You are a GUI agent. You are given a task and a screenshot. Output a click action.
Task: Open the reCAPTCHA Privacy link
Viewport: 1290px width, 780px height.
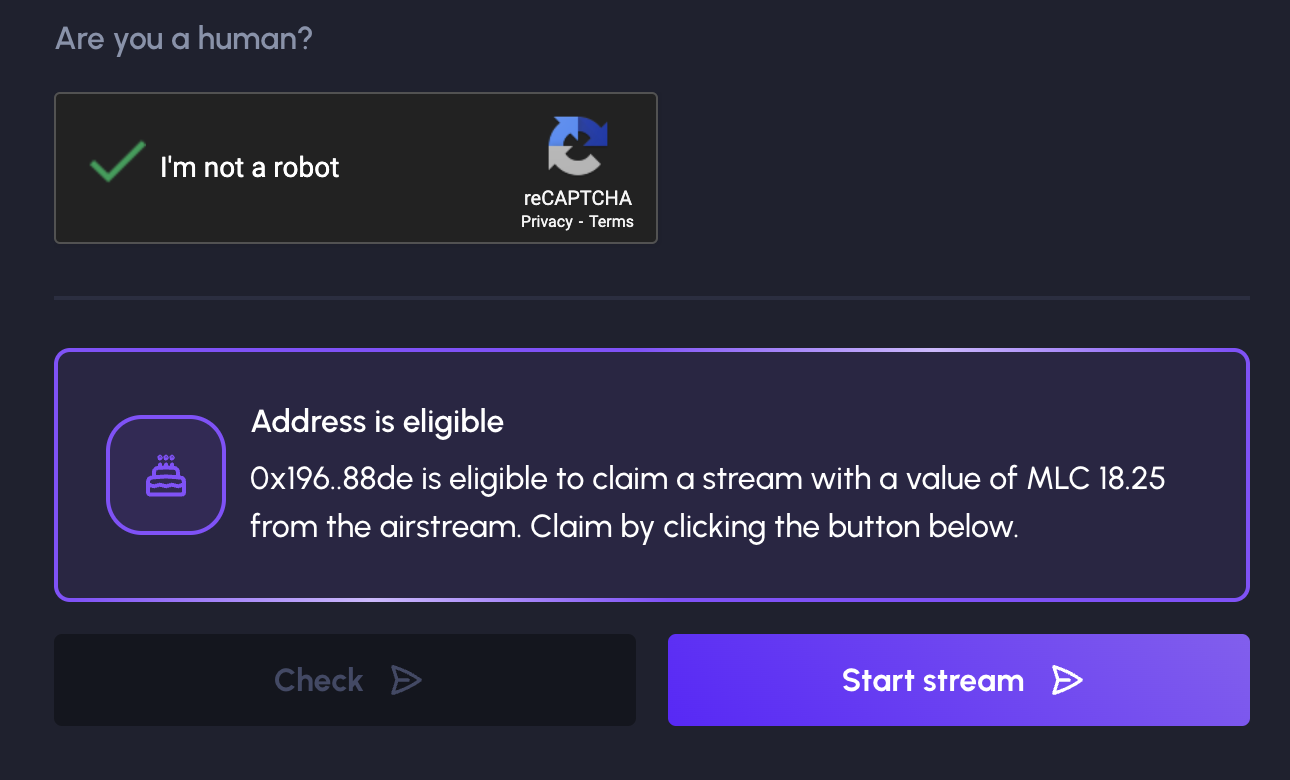point(546,222)
